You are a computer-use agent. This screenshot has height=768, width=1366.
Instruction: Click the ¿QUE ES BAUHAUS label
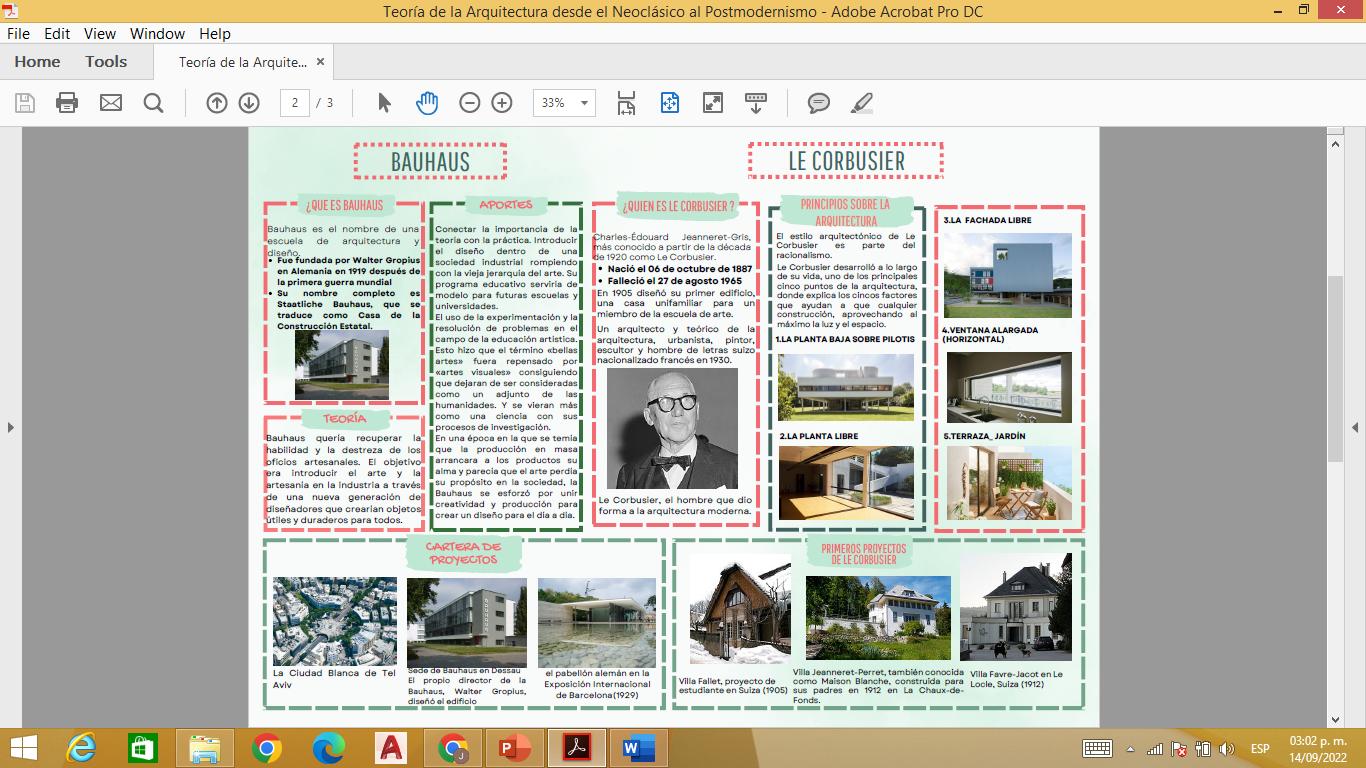(344, 205)
